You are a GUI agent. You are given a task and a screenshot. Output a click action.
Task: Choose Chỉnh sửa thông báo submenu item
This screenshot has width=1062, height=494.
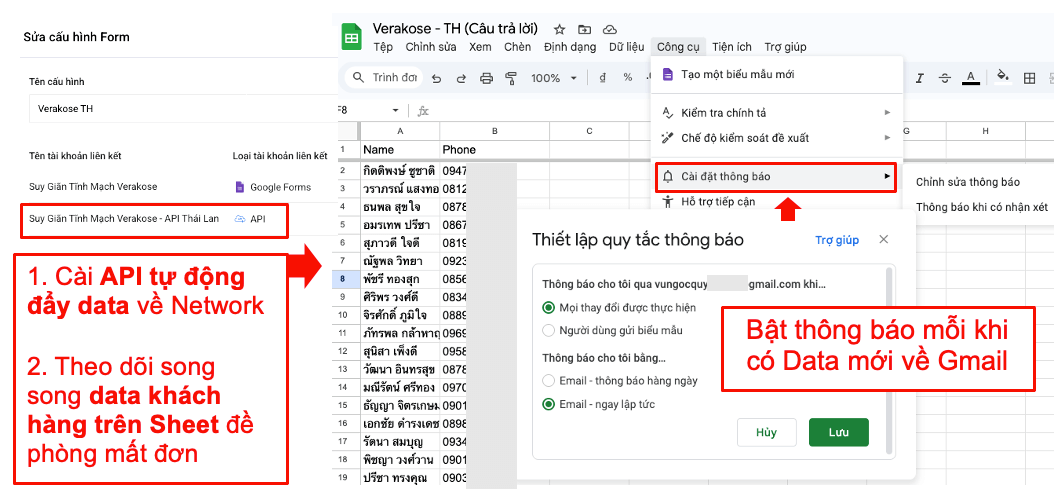tap(967, 182)
